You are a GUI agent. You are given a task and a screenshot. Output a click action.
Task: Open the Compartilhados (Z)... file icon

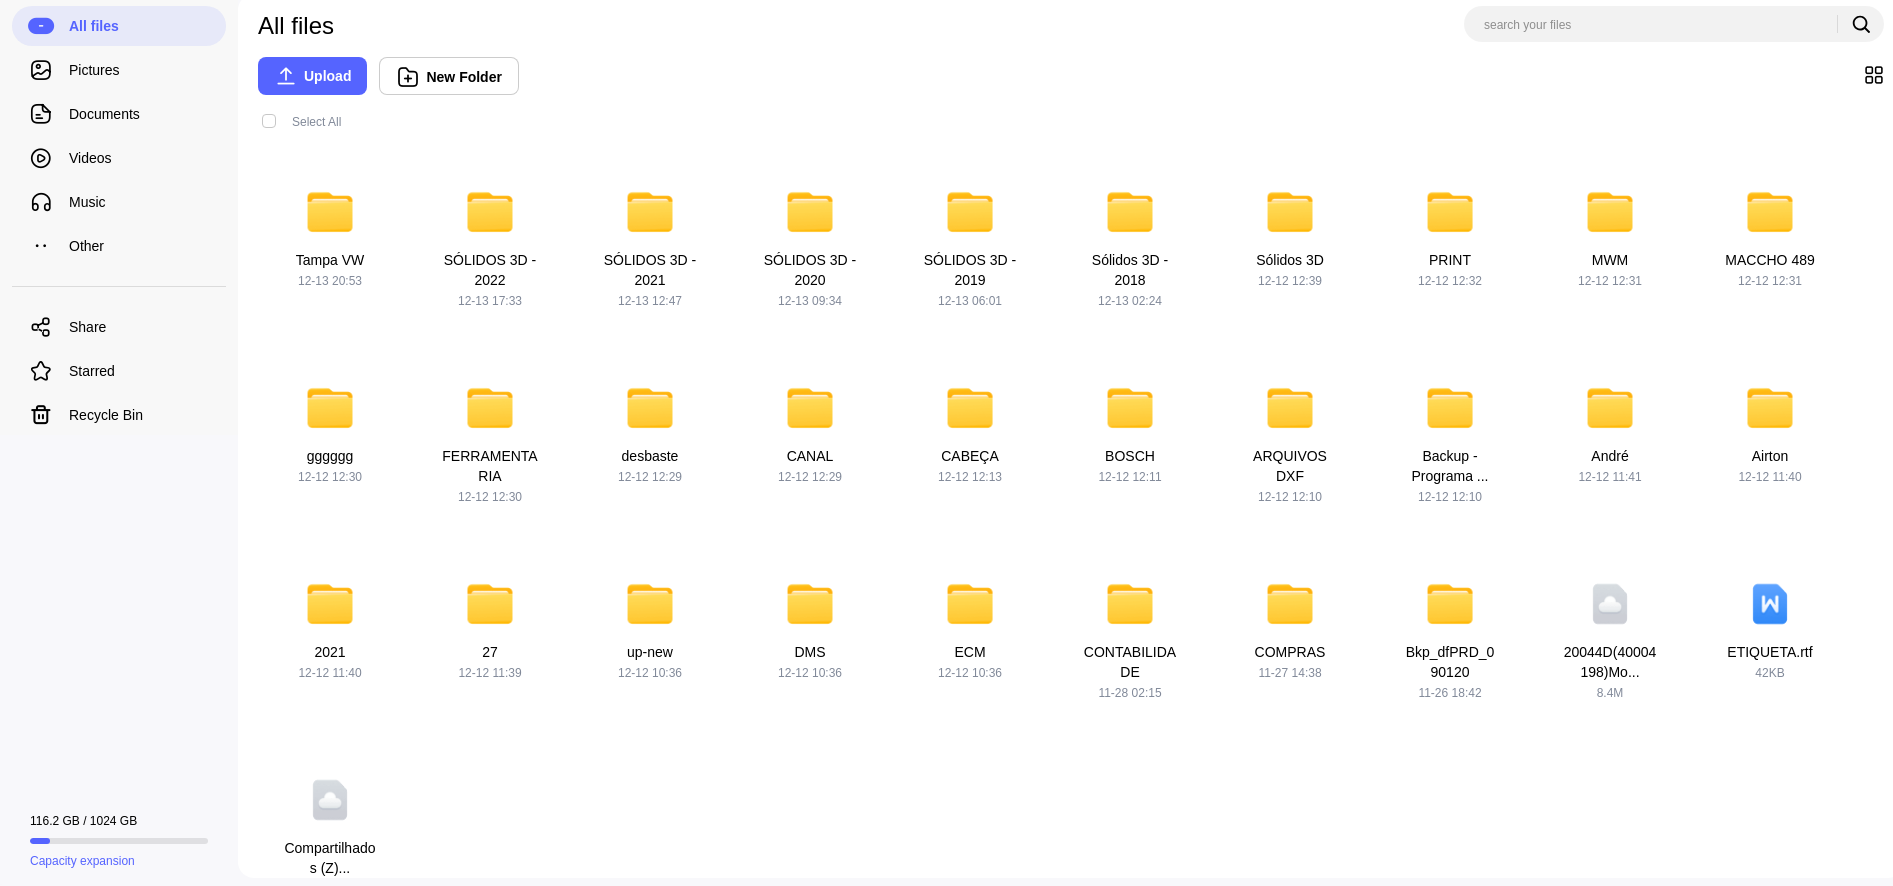pos(330,800)
